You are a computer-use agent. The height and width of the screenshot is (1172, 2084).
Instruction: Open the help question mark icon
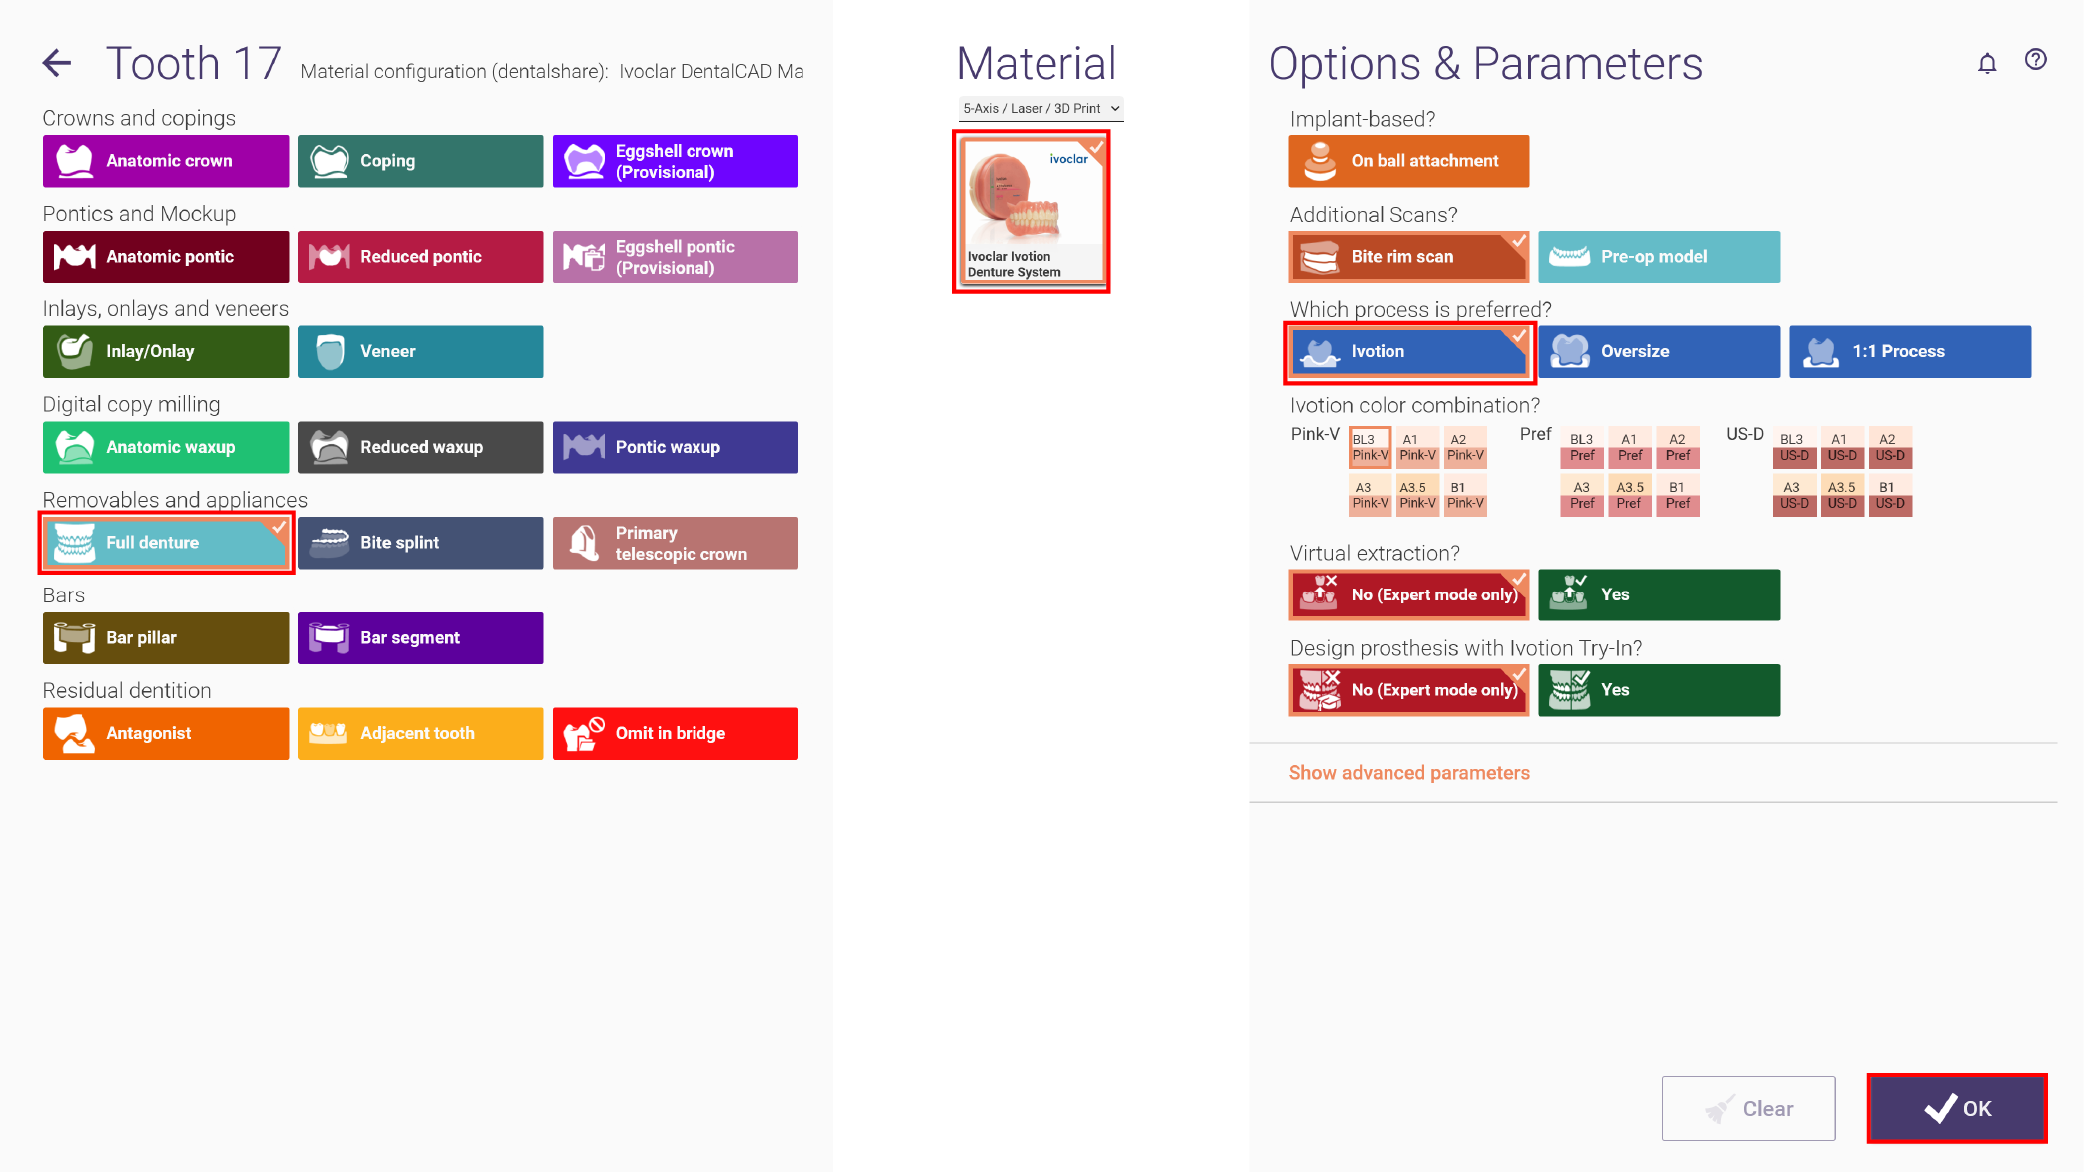tap(2035, 60)
